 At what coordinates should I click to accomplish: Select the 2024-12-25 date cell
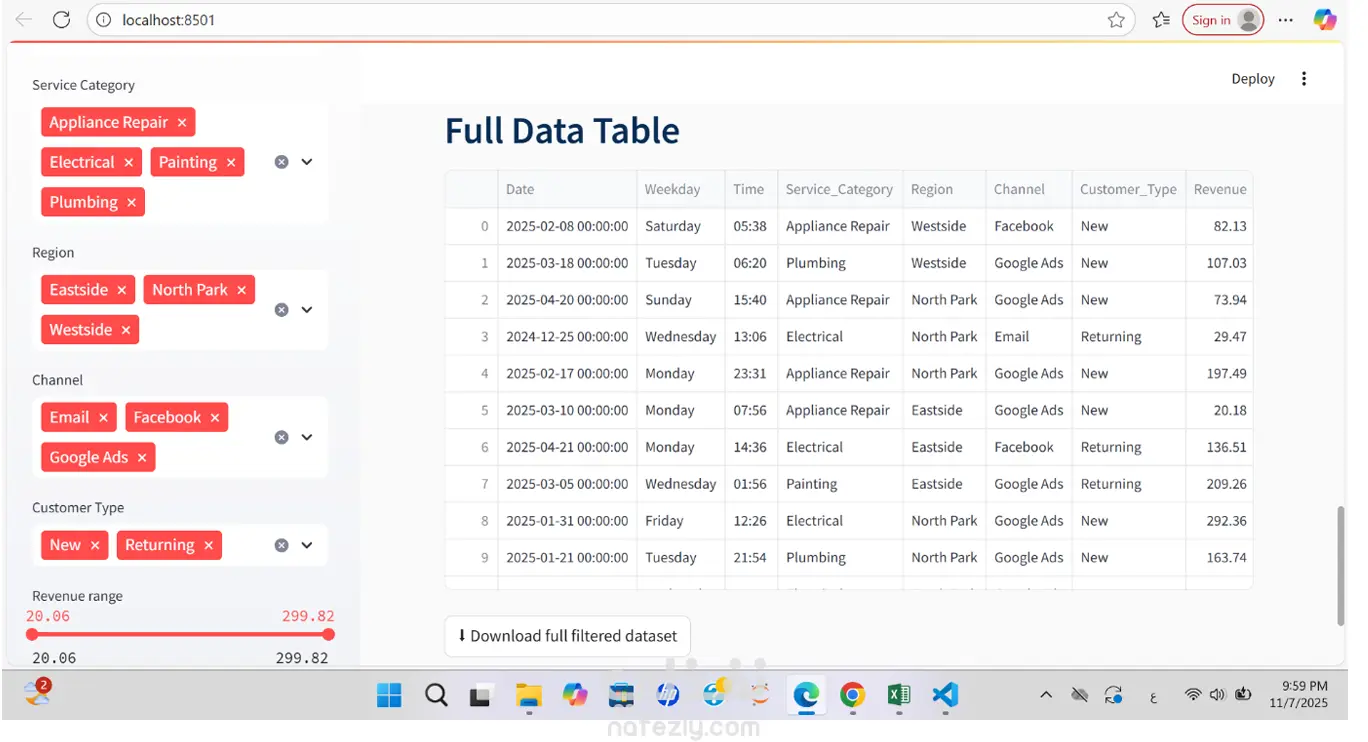(567, 337)
